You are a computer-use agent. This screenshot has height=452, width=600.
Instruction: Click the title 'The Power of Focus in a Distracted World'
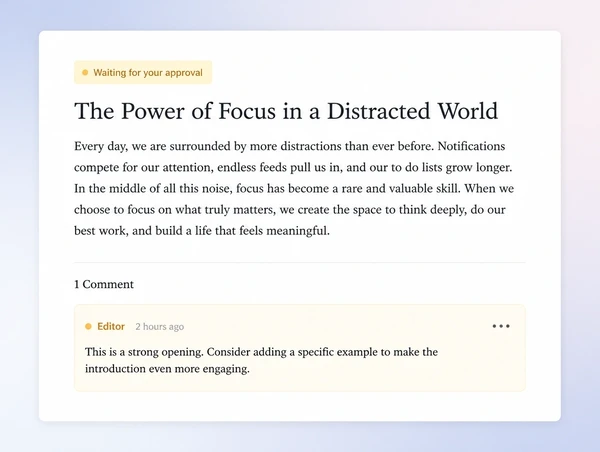(x=286, y=111)
